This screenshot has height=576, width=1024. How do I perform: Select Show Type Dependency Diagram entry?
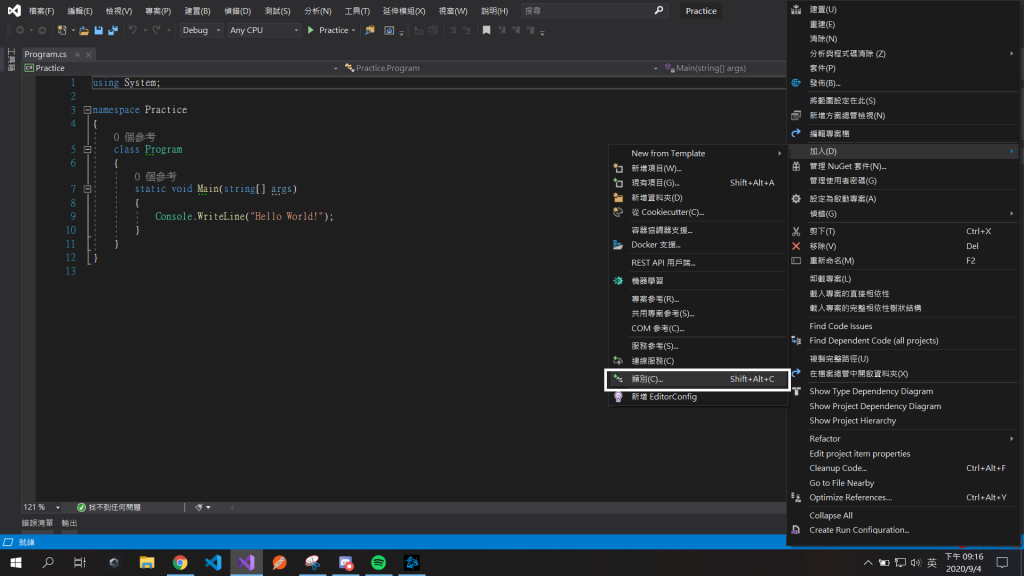coord(904,391)
